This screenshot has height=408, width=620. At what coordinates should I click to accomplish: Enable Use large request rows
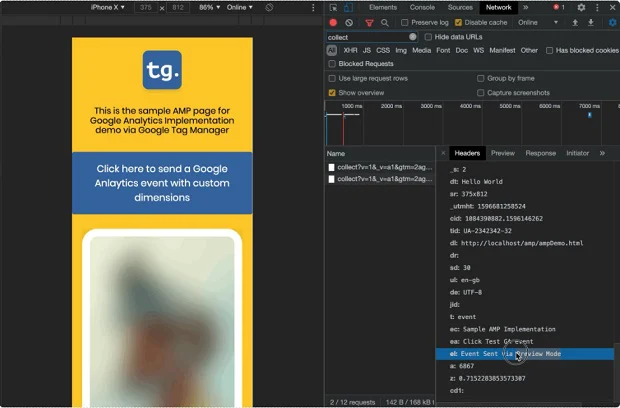332,78
